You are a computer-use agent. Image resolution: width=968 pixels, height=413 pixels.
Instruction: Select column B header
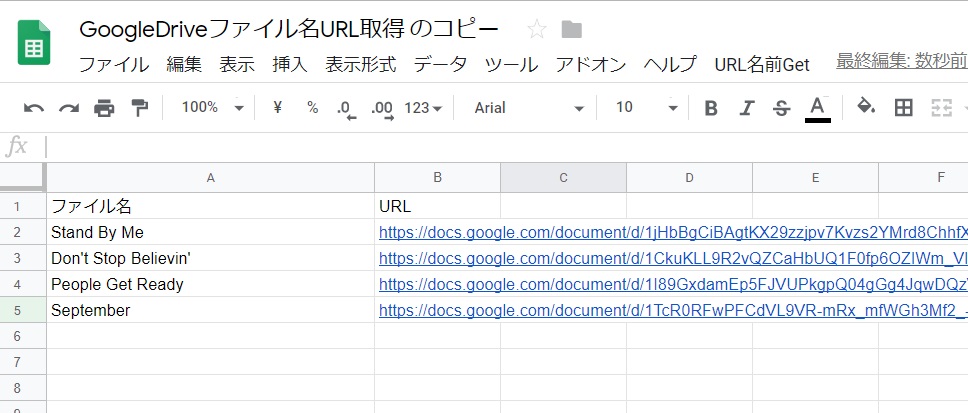[437, 178]
